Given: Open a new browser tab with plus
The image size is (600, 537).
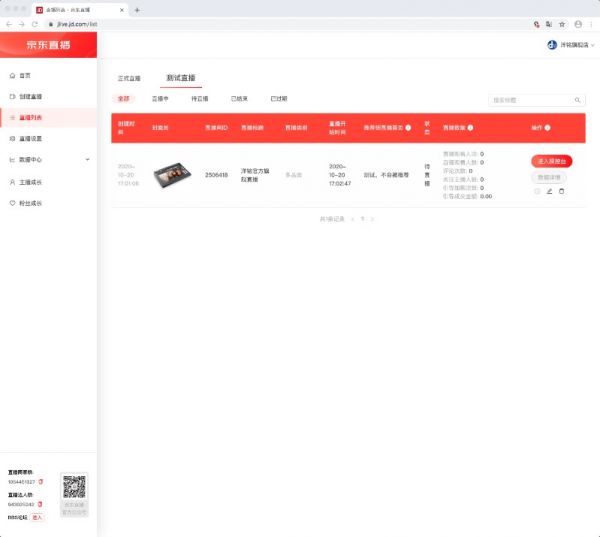Looking at the screenshot, I should tap(137, 10).
